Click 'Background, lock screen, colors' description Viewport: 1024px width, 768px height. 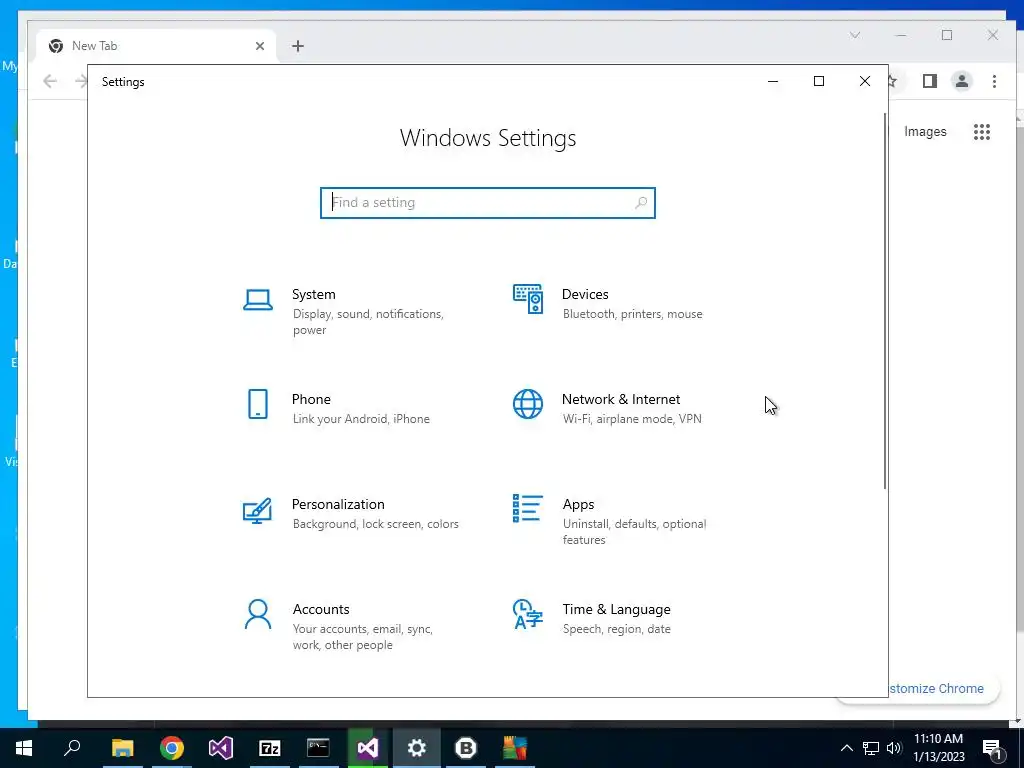click(x=376, y=524)
